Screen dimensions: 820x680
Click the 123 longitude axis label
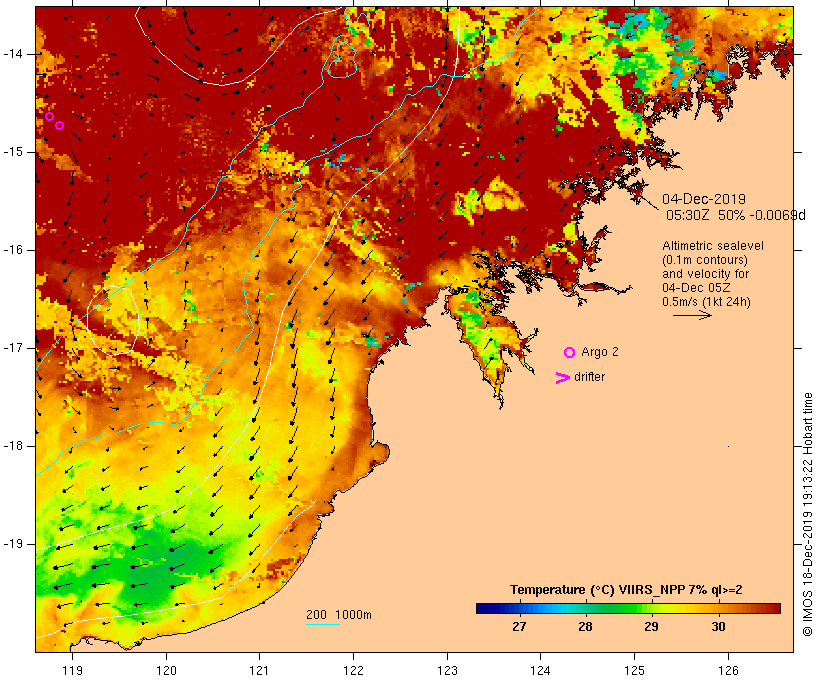click(447, 671)
